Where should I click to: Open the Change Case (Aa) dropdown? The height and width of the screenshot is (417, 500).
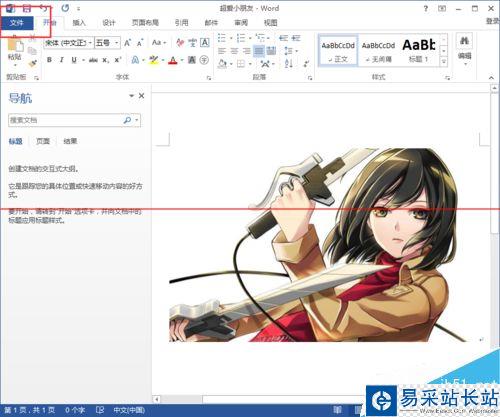point(159,43)
